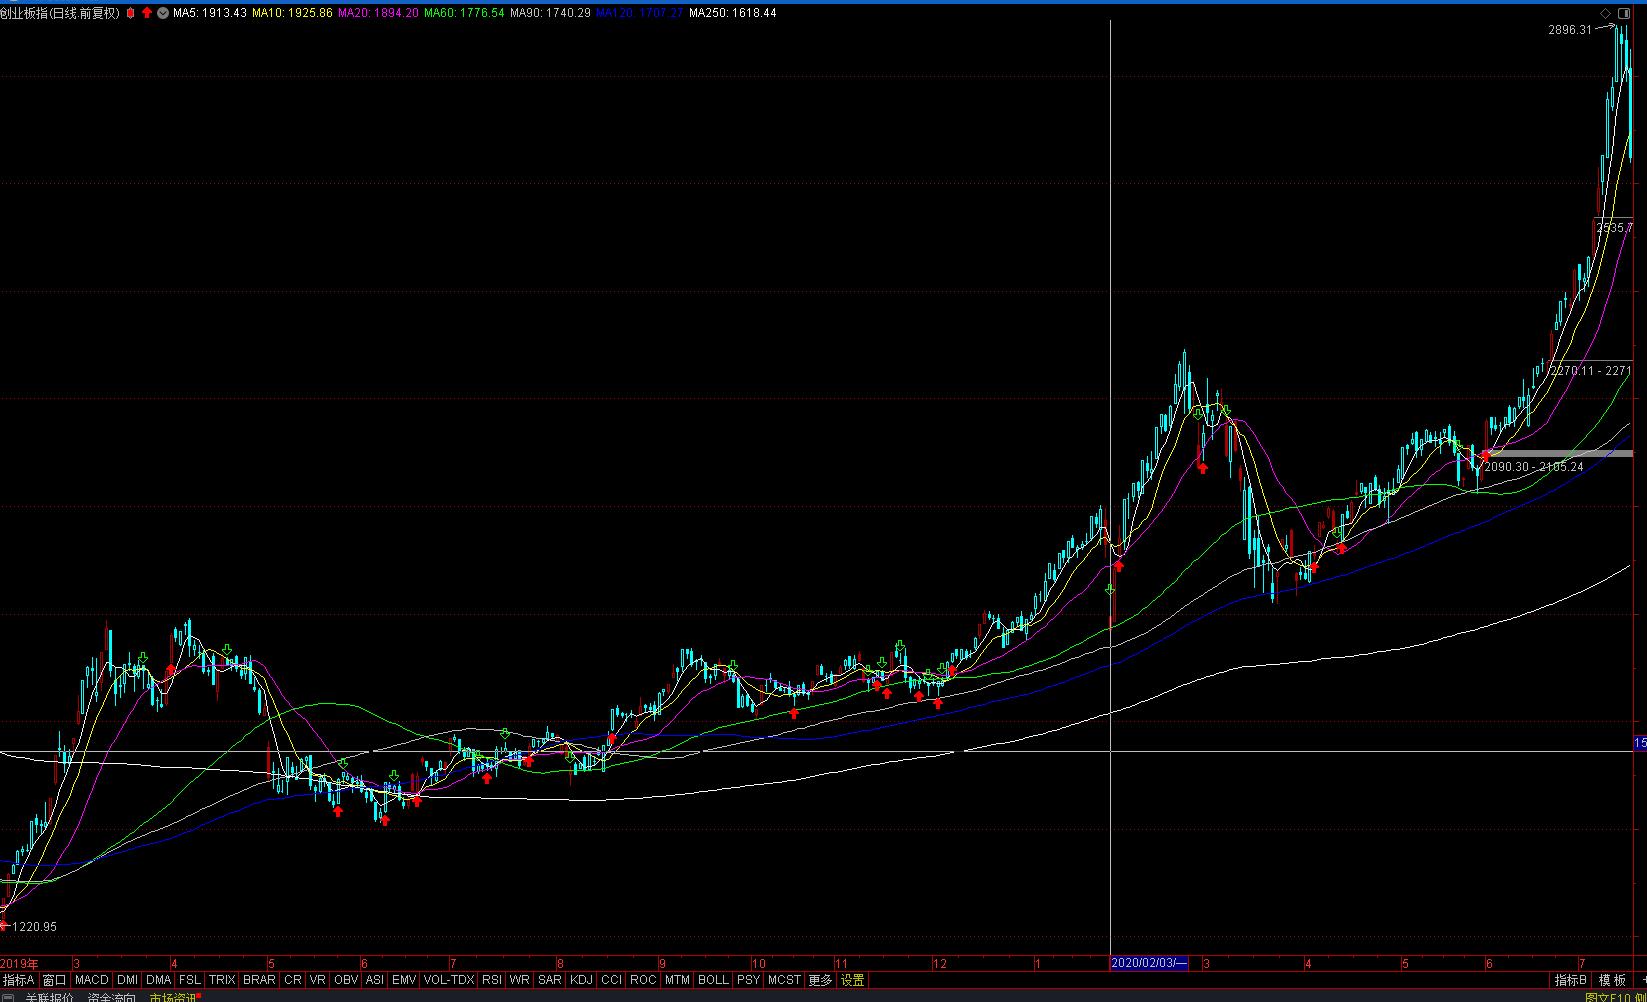1647x1002 pixels.
Task: Click the red up-arrow icon in the title bar
Action: pos(147,13)
